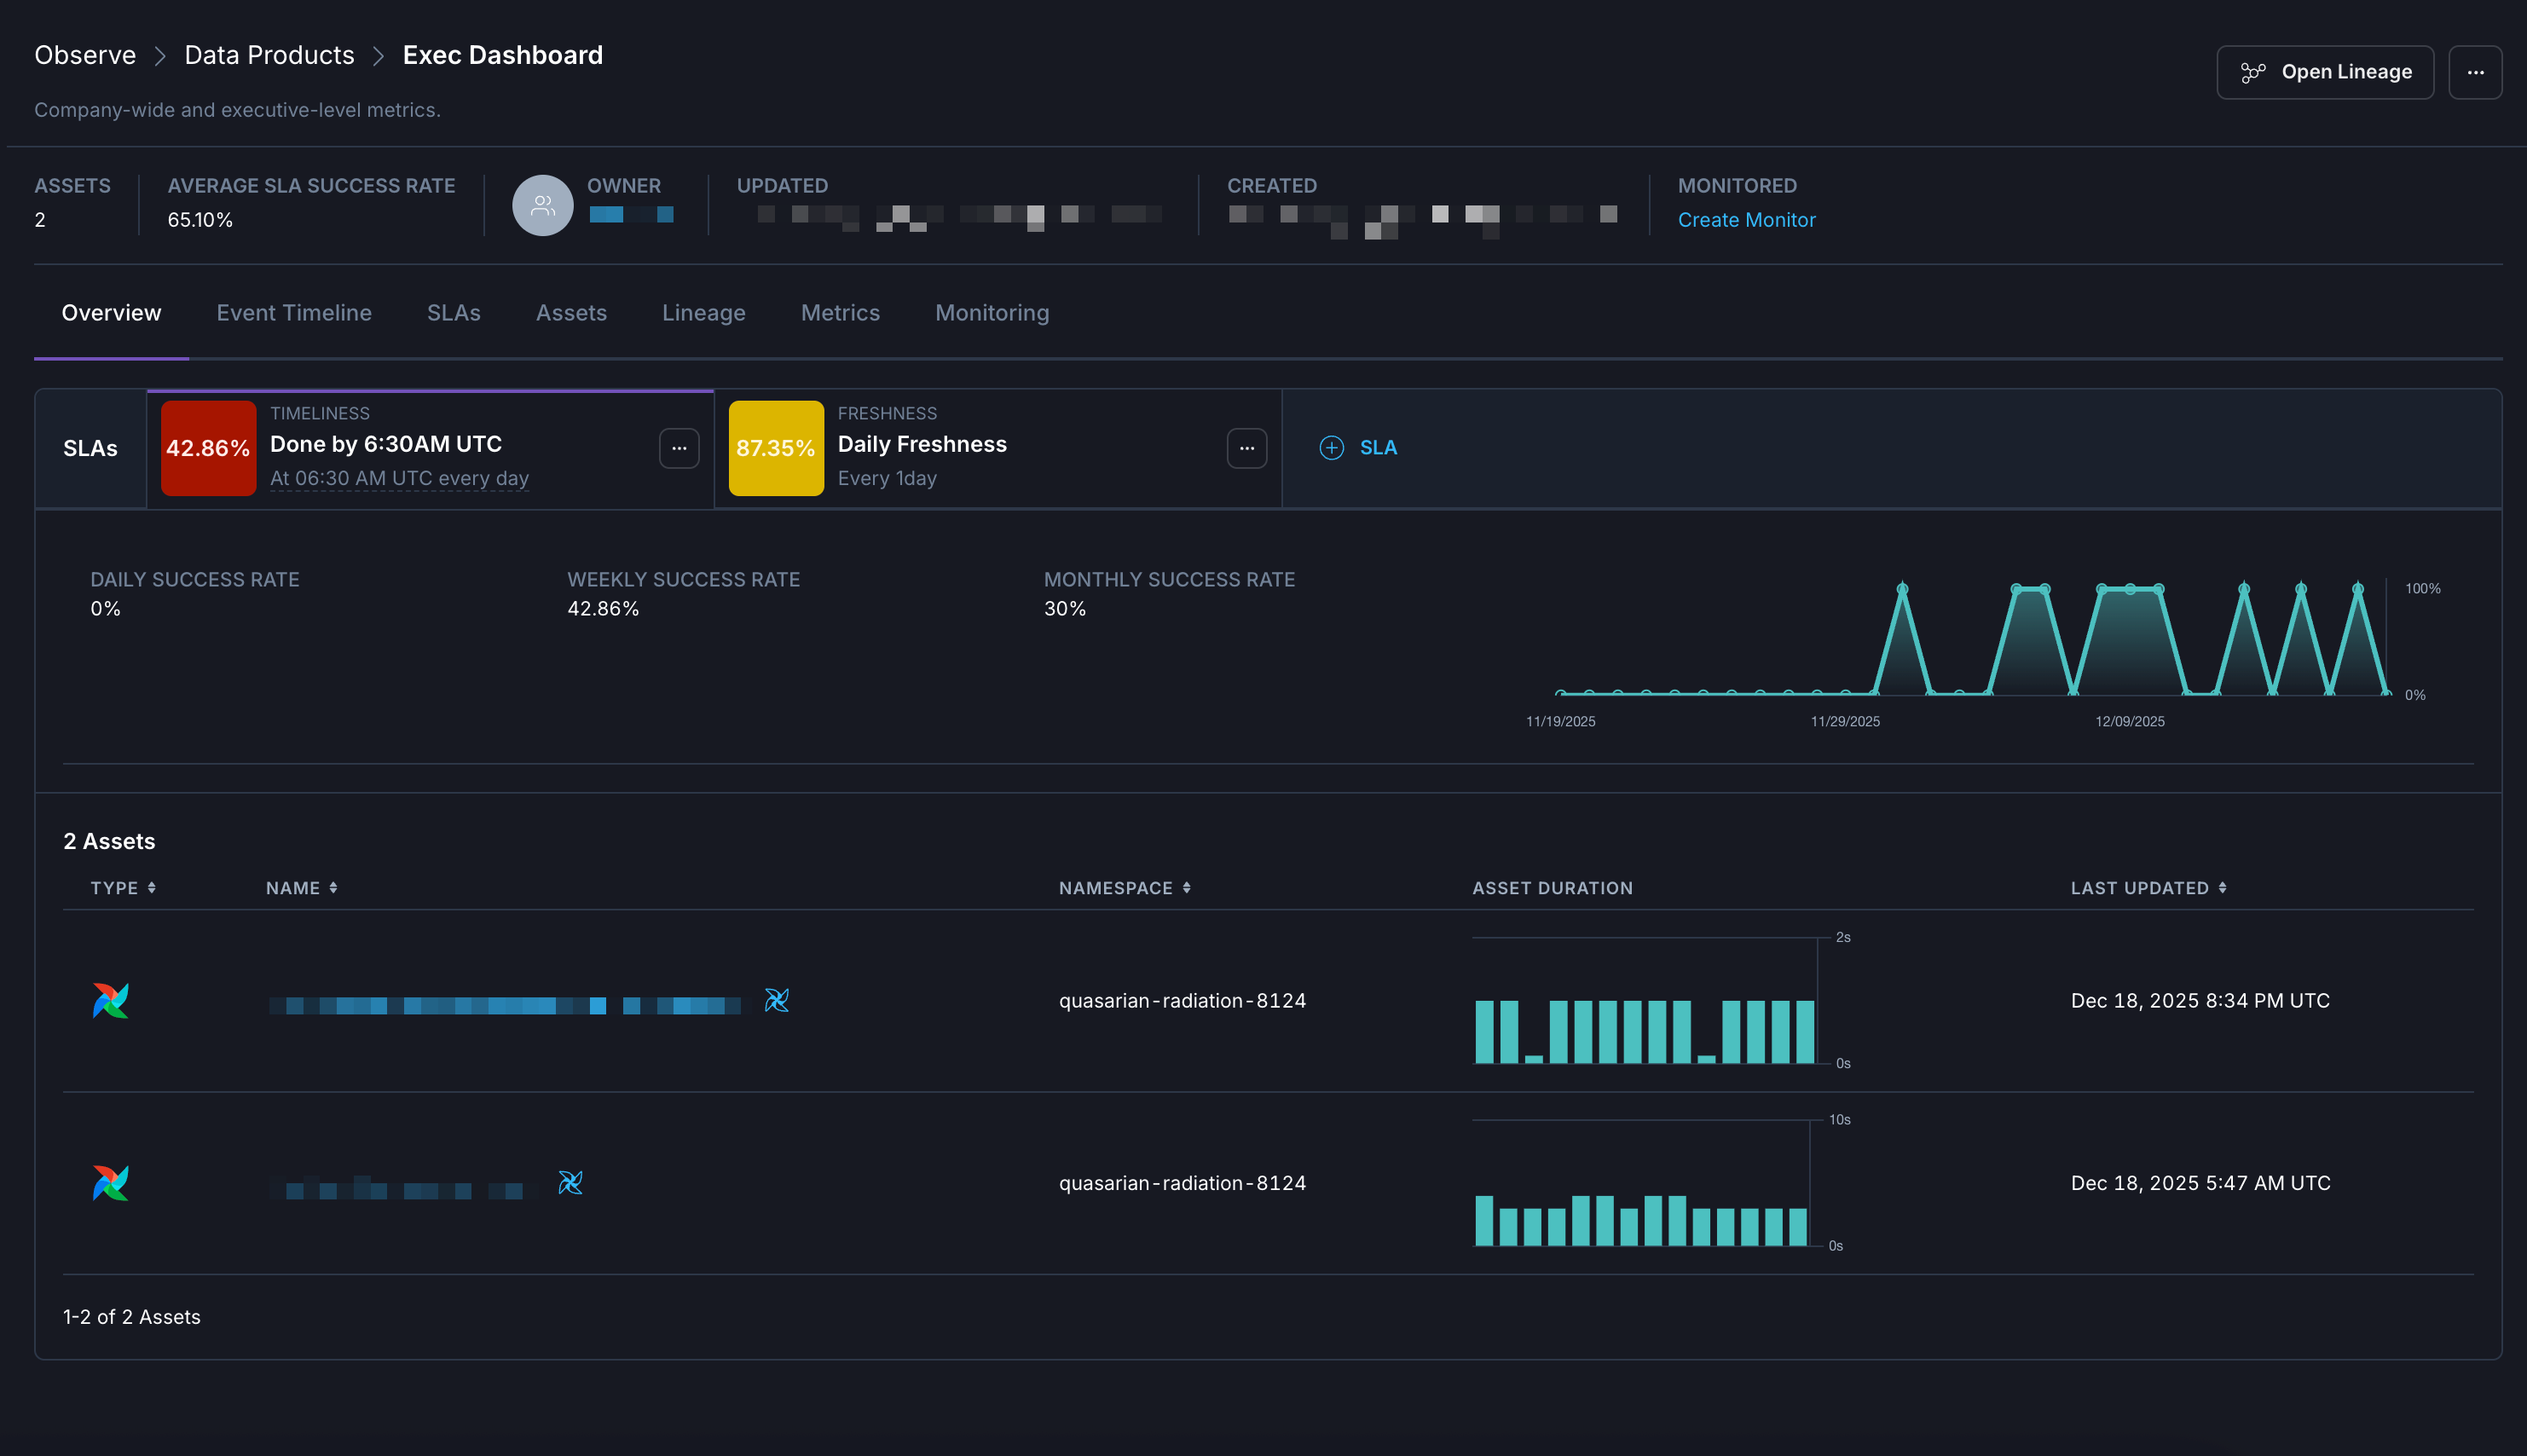
Task: Switch to the Event Timeline tab
Action: pos(294,312)
